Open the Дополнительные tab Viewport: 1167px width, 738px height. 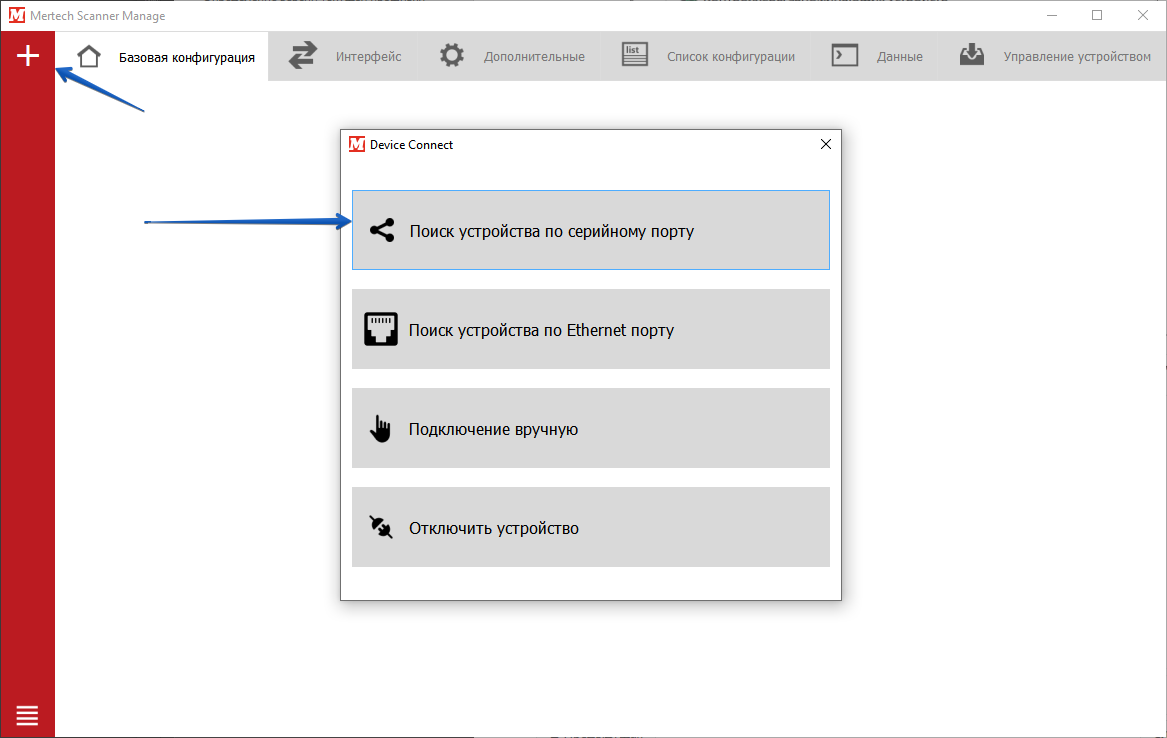[510, 57]
